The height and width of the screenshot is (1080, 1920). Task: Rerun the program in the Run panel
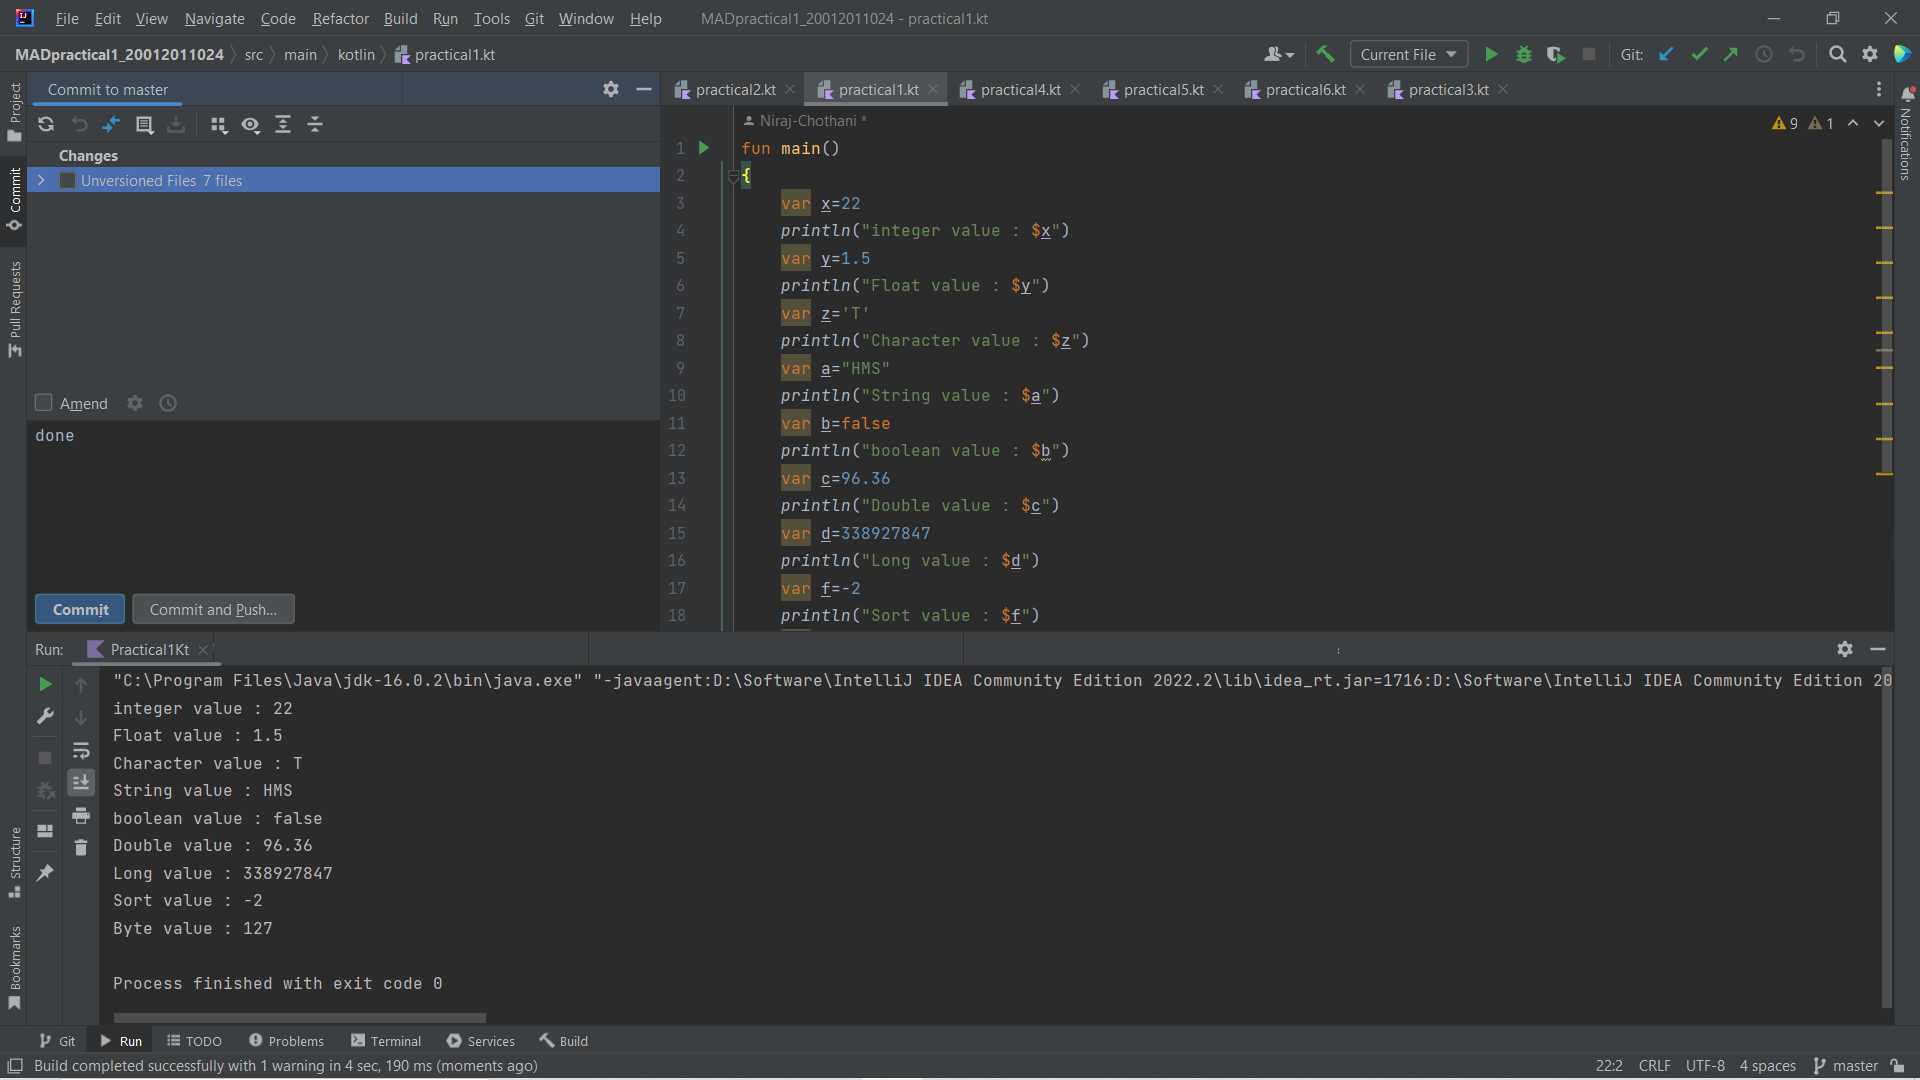[x=45, y=684]
